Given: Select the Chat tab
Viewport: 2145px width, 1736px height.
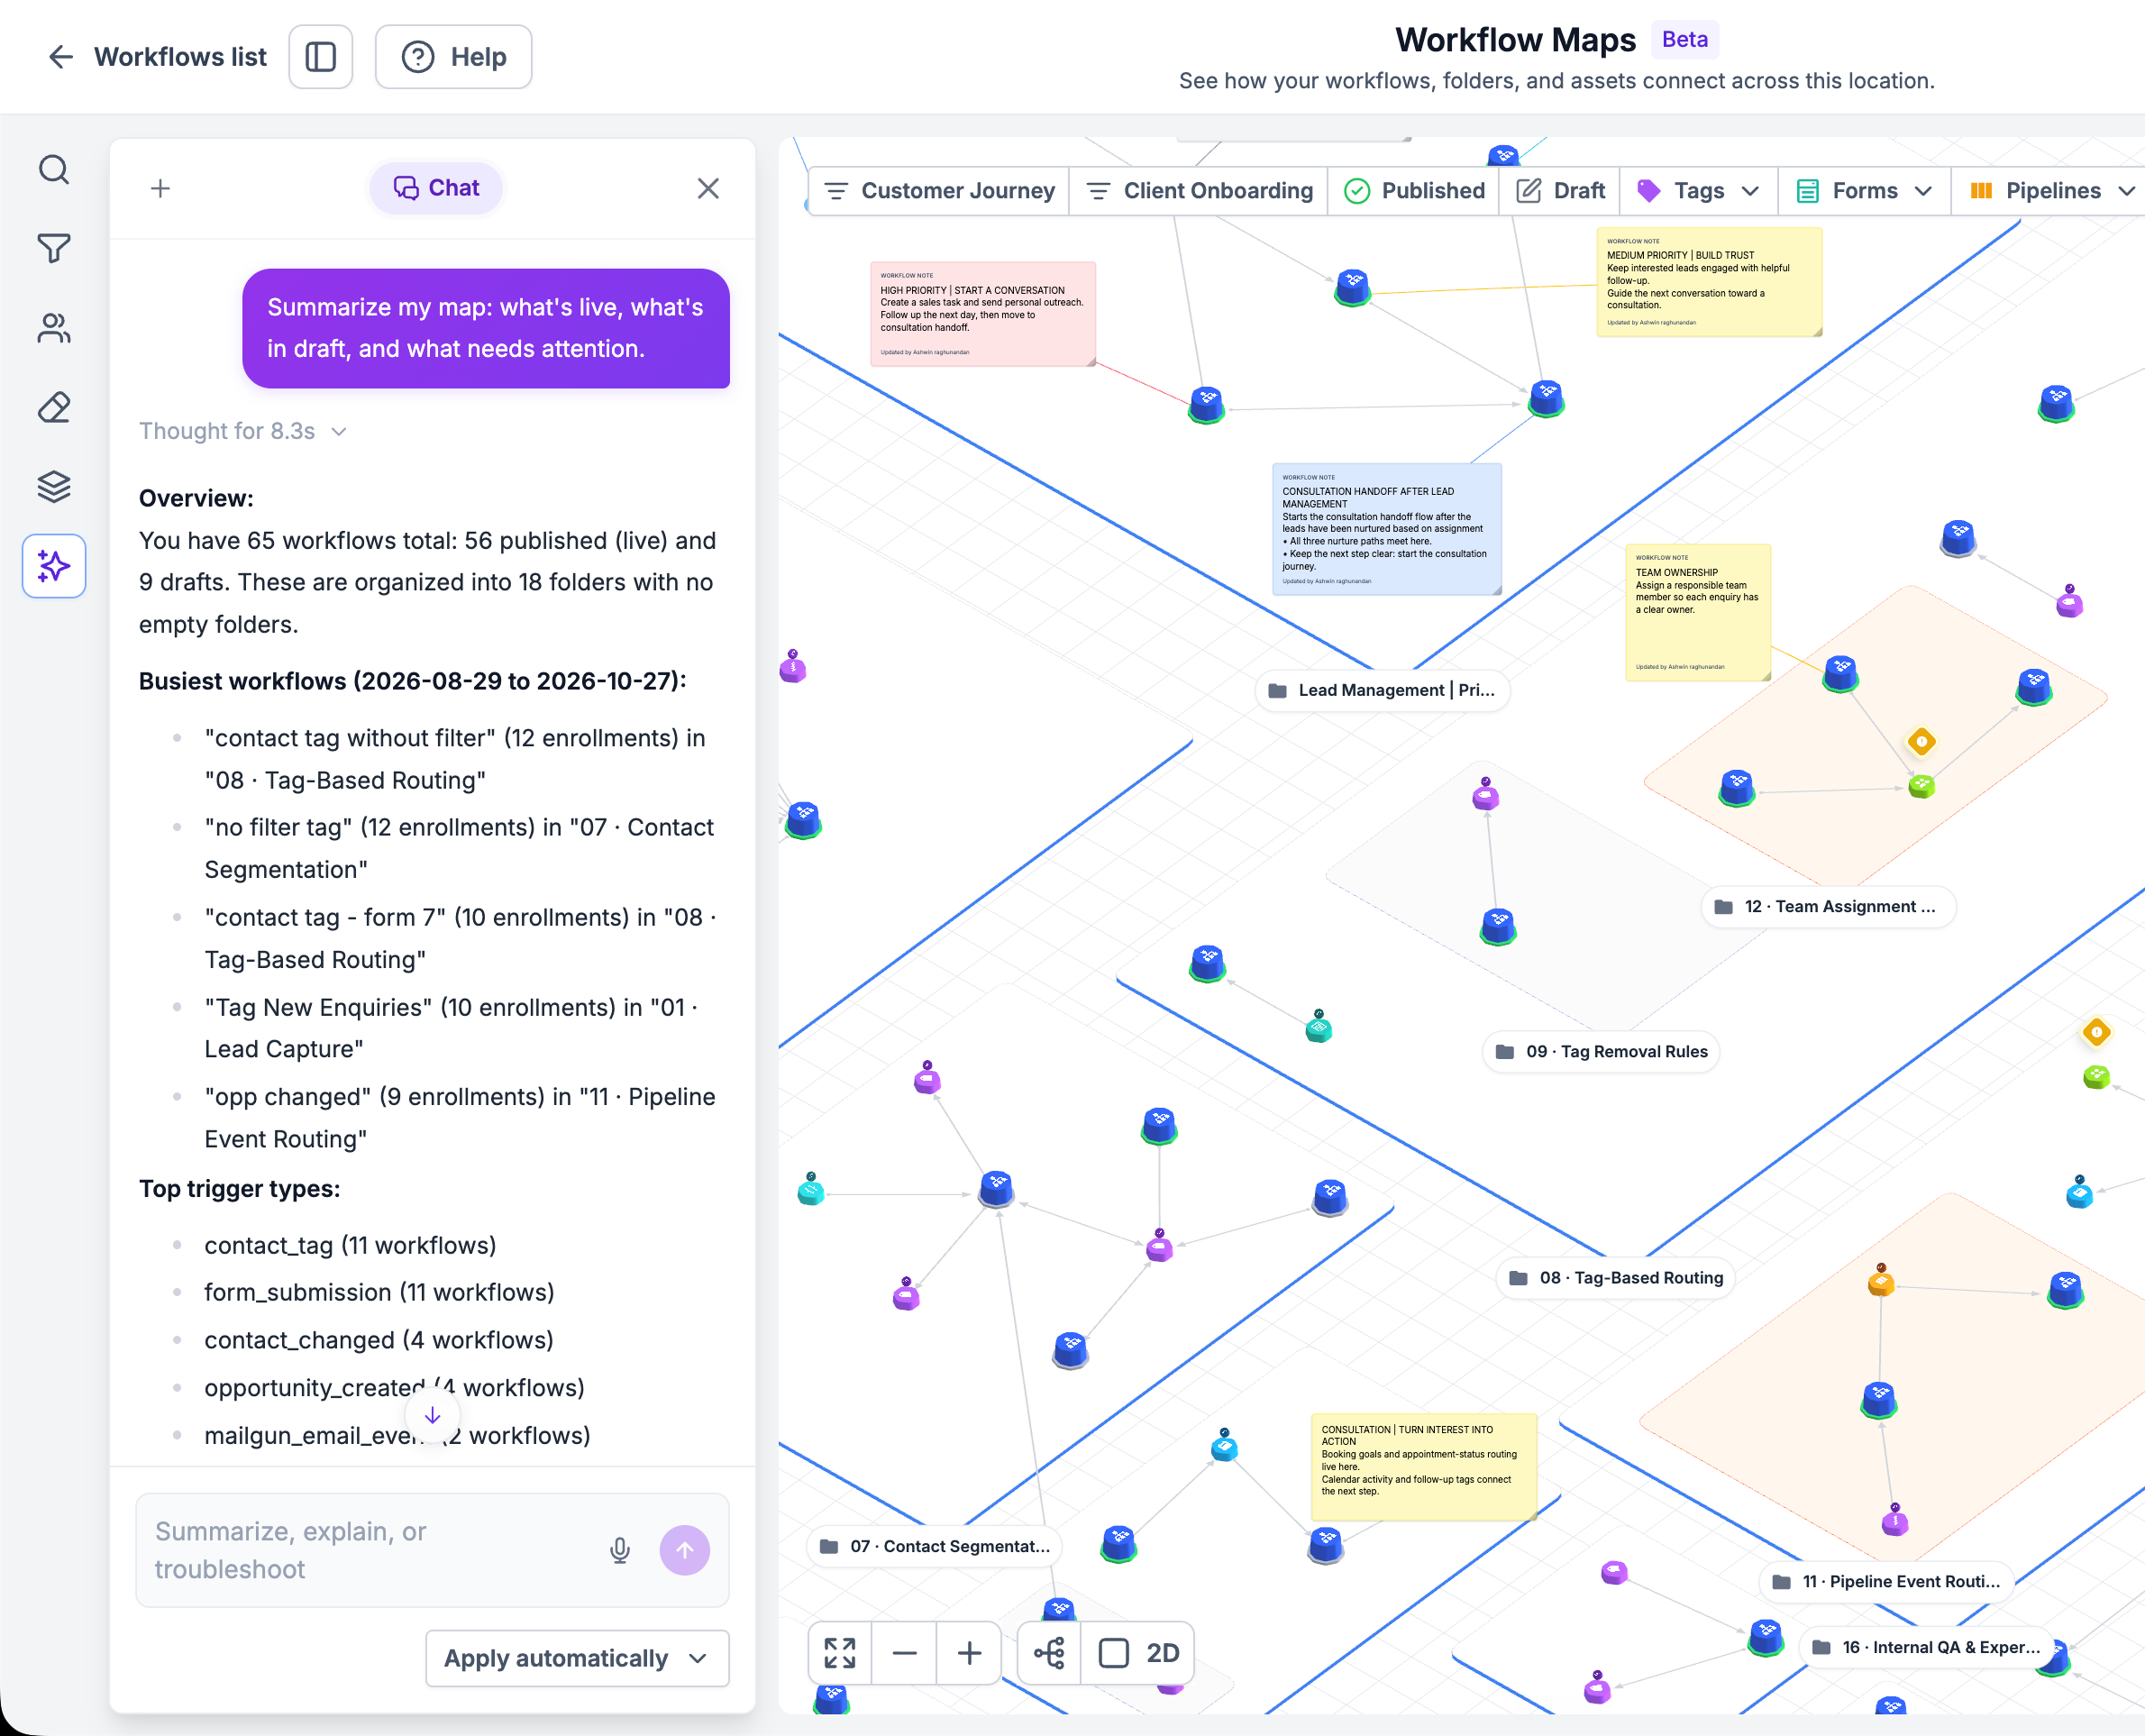Looking at the screenshot, I should click(x=436, y=188).
